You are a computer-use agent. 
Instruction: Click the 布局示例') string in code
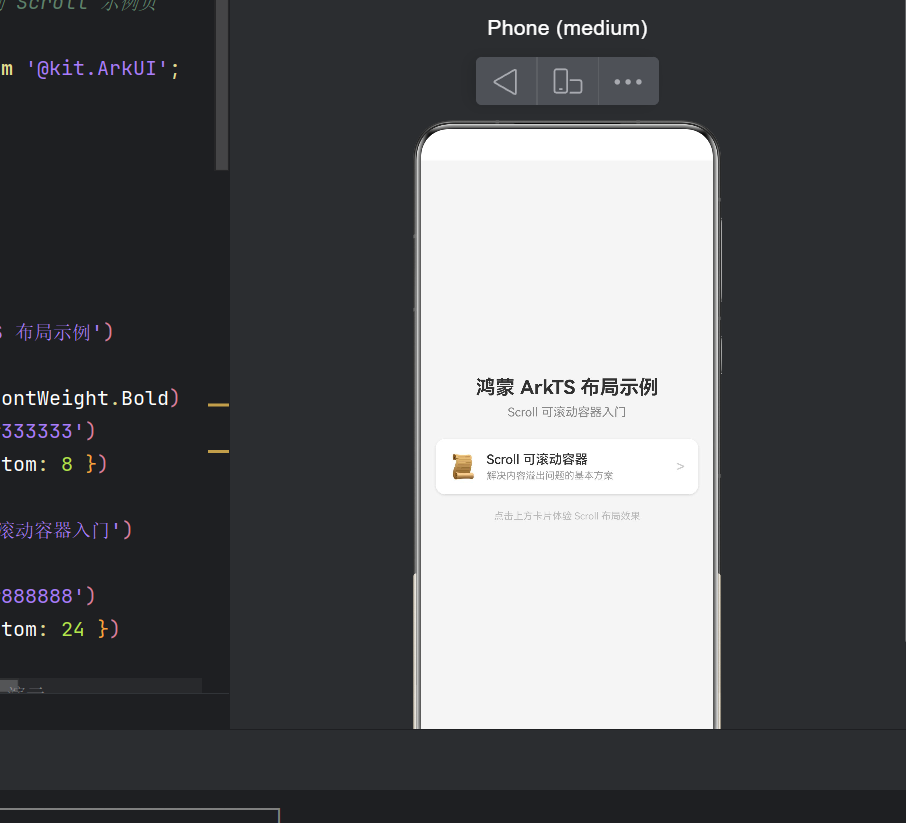click(x=64, y=332)
